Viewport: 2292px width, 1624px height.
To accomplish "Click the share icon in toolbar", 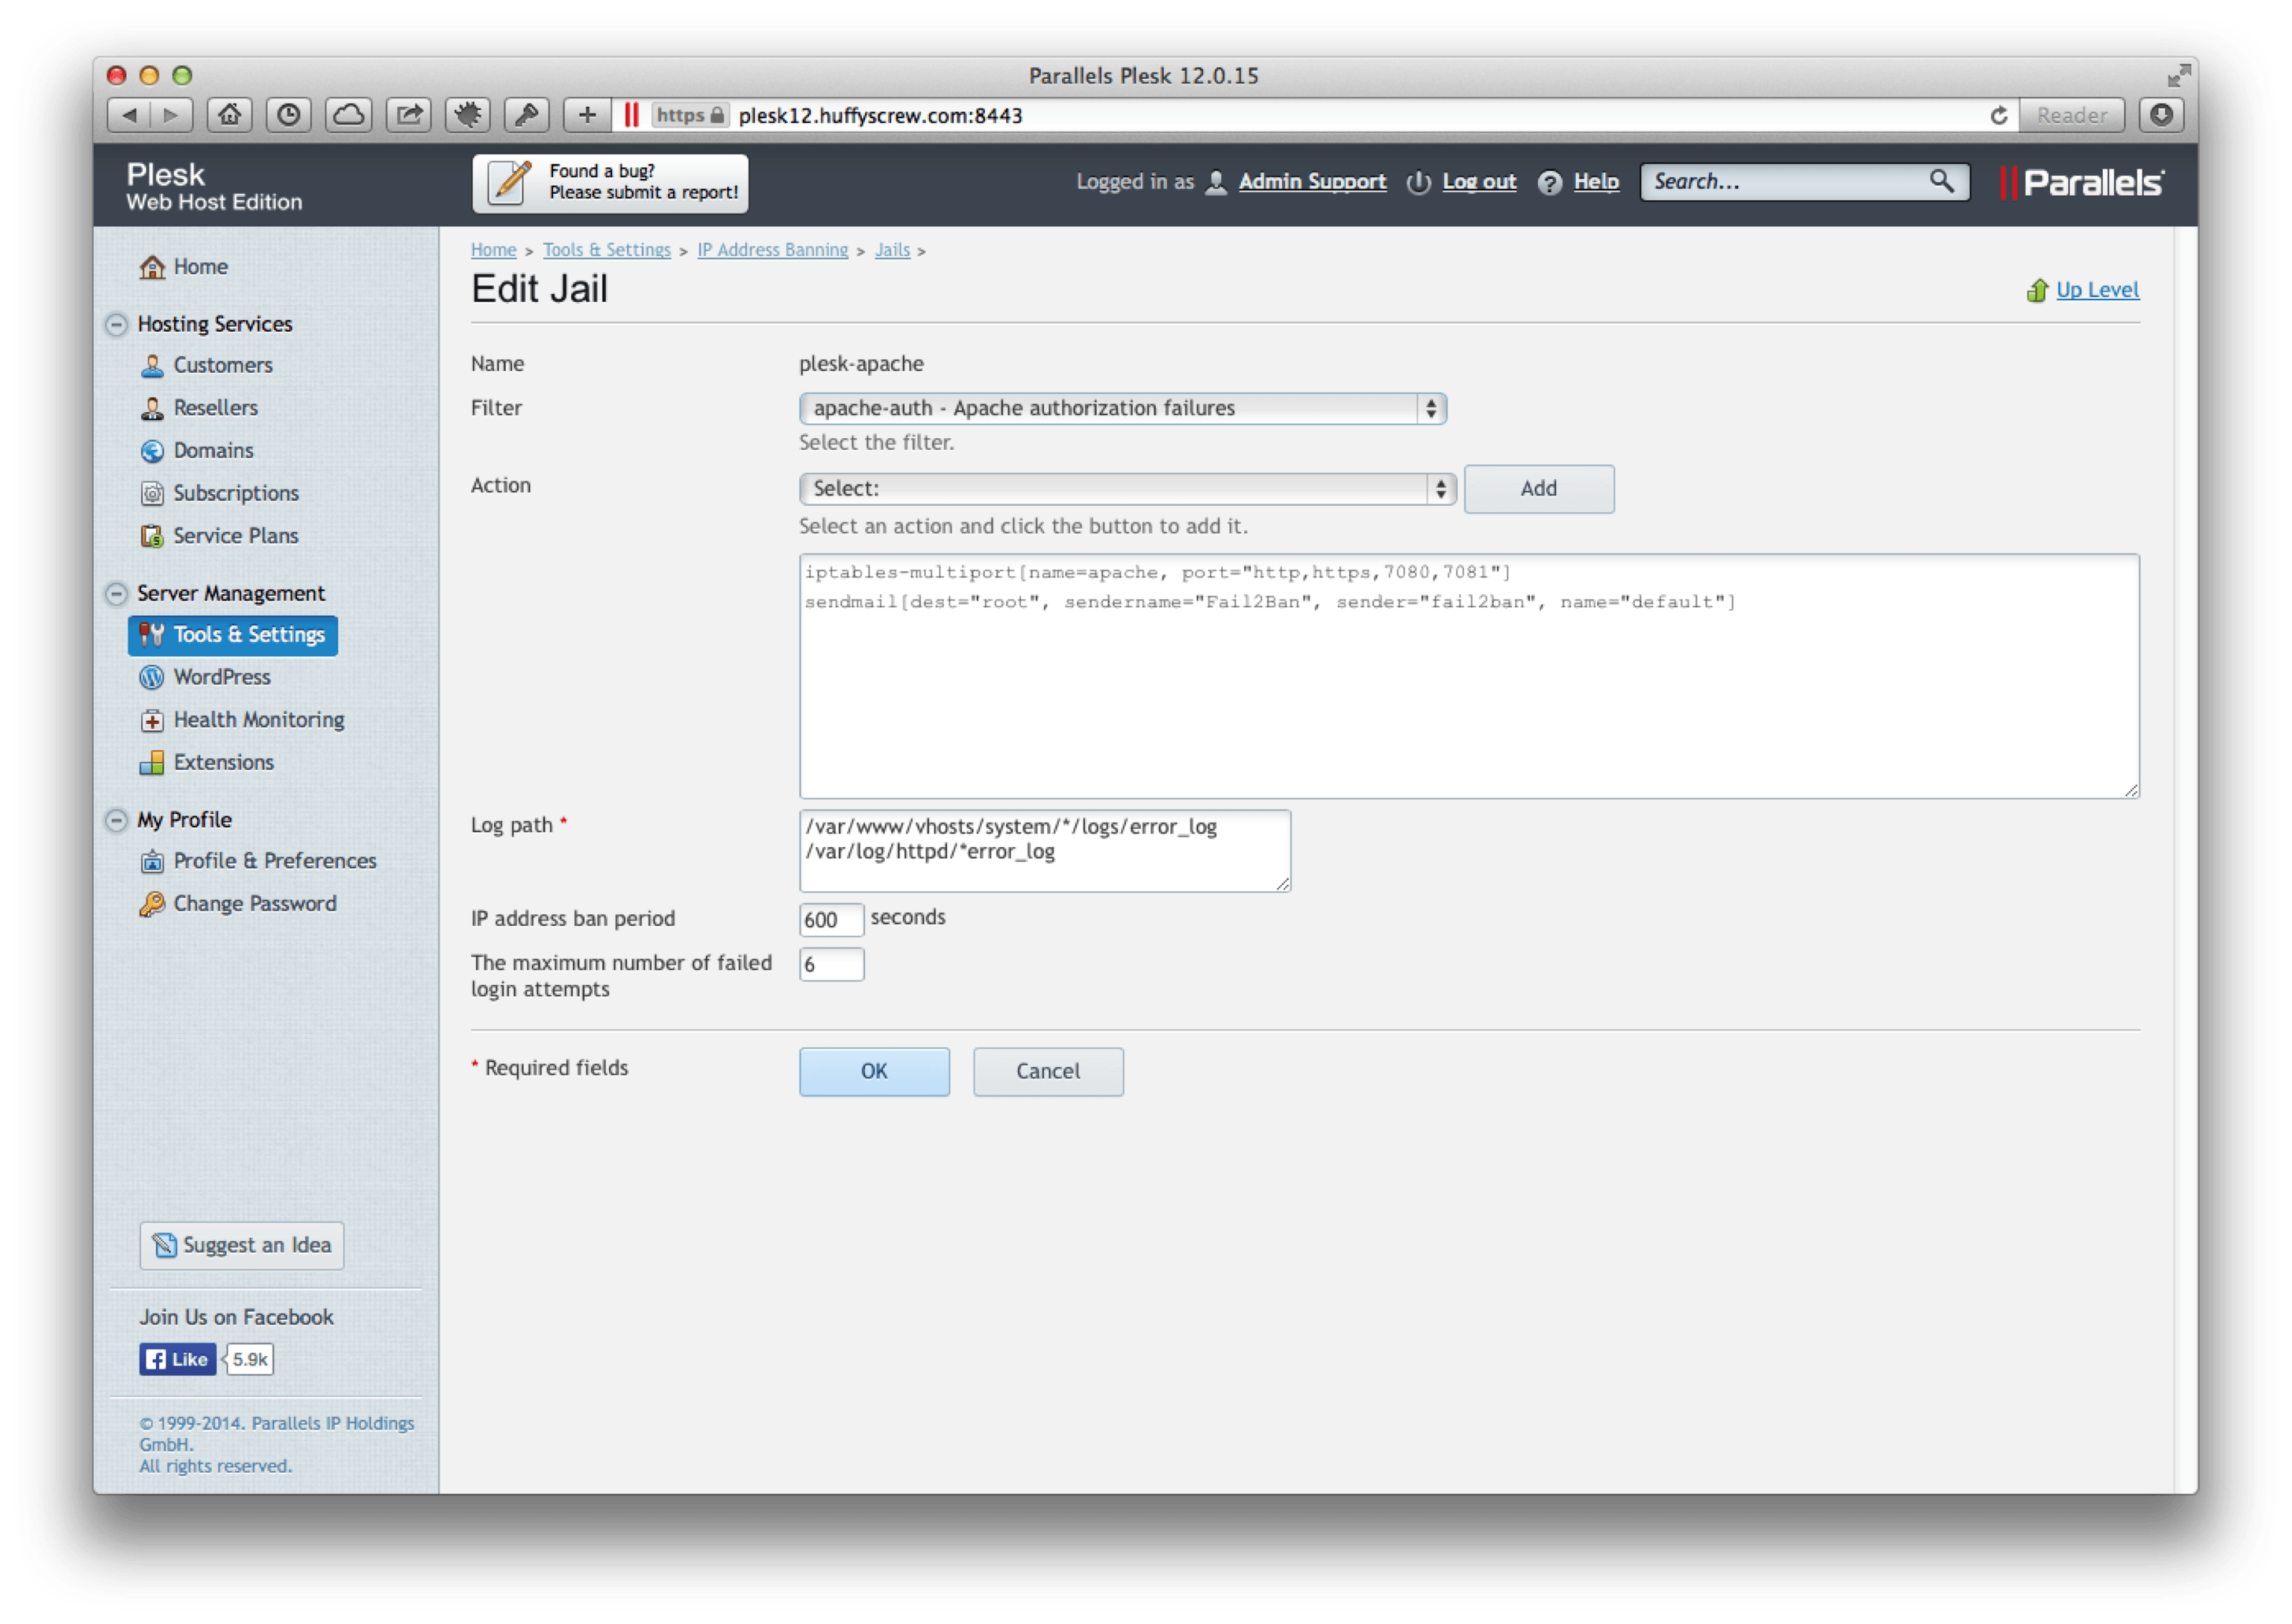I will [408, 115].
